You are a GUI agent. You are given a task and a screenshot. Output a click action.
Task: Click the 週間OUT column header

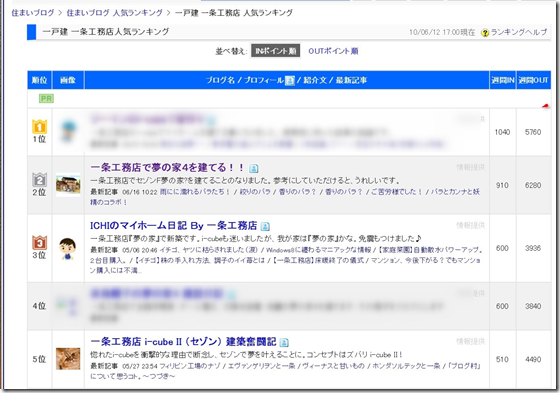534,80
